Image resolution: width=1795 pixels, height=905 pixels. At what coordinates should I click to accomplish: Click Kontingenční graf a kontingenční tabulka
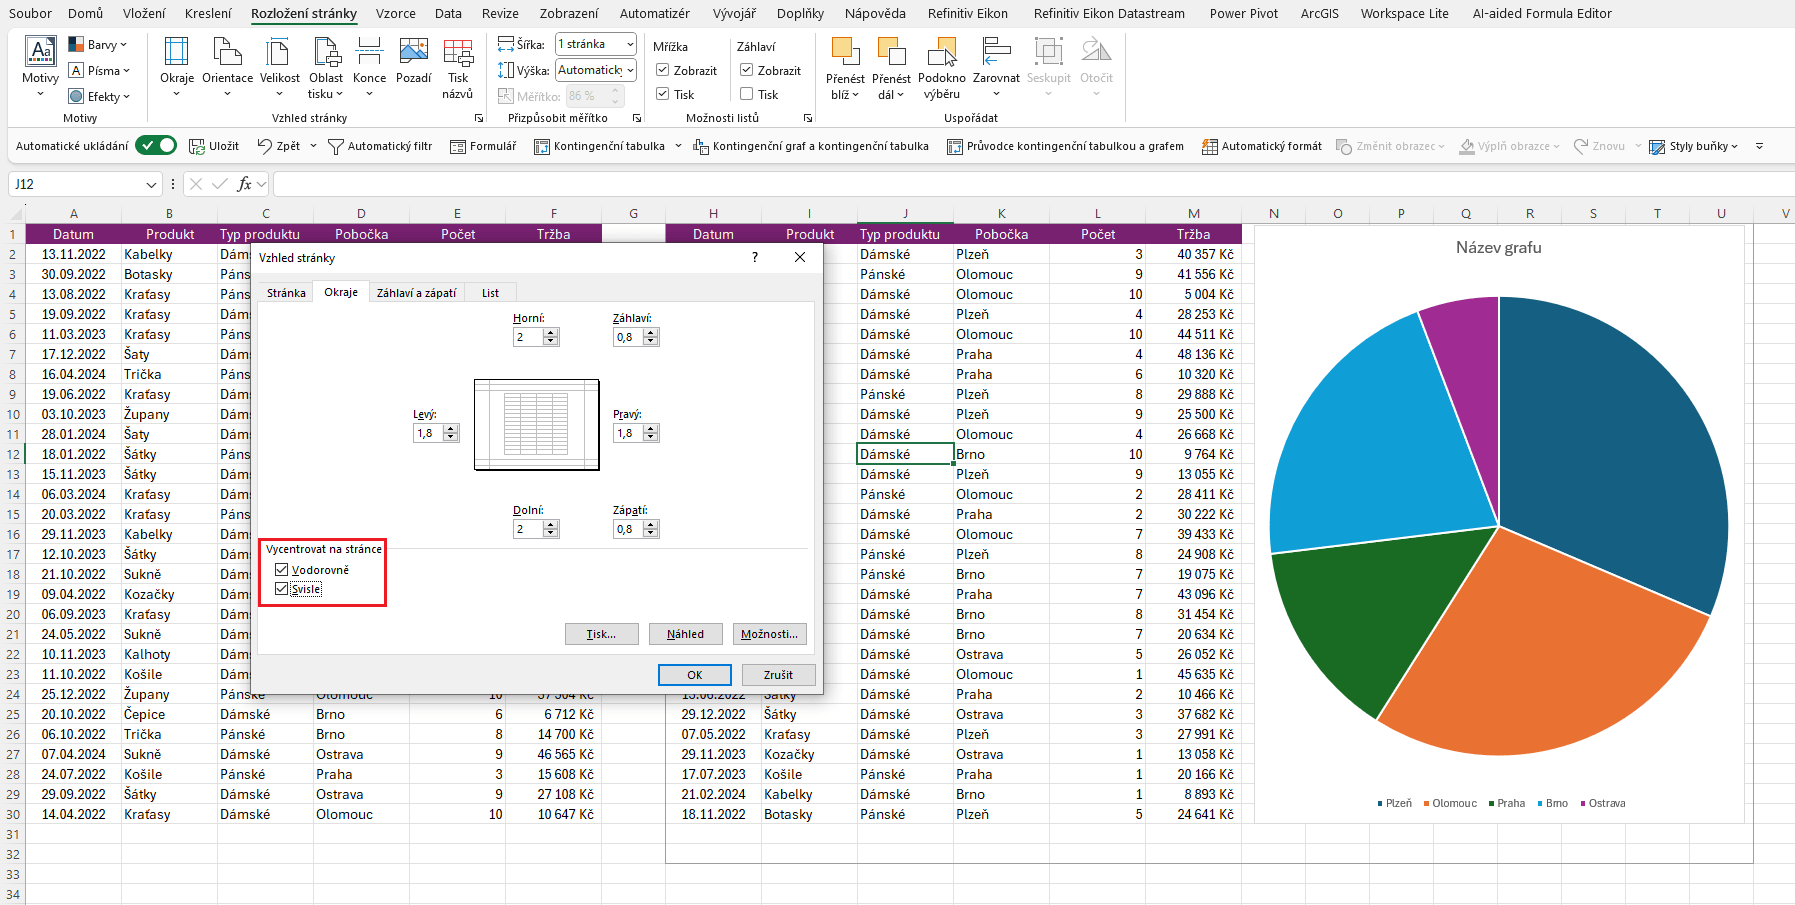[811, 146]
